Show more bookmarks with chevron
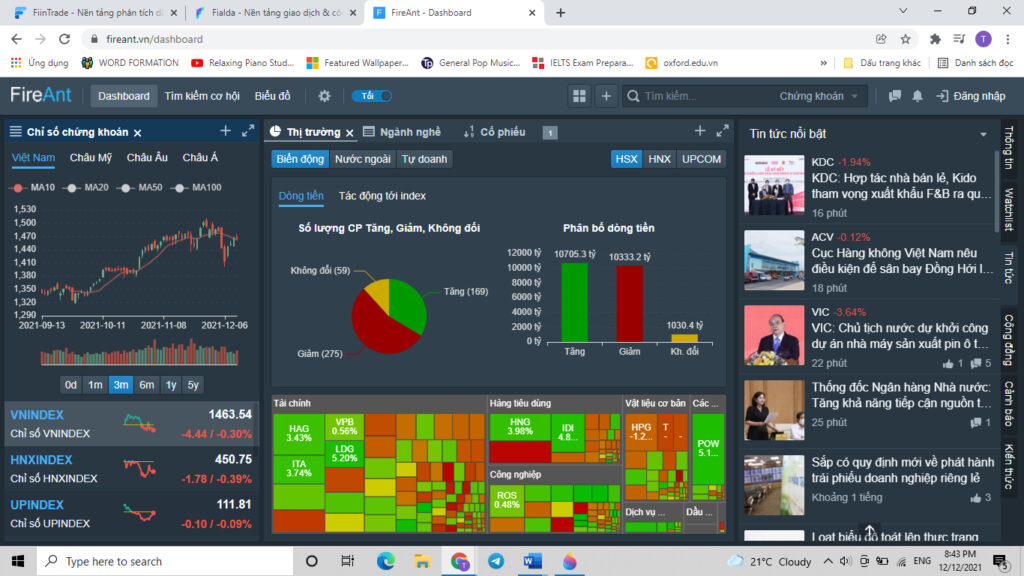 point(824,63)
